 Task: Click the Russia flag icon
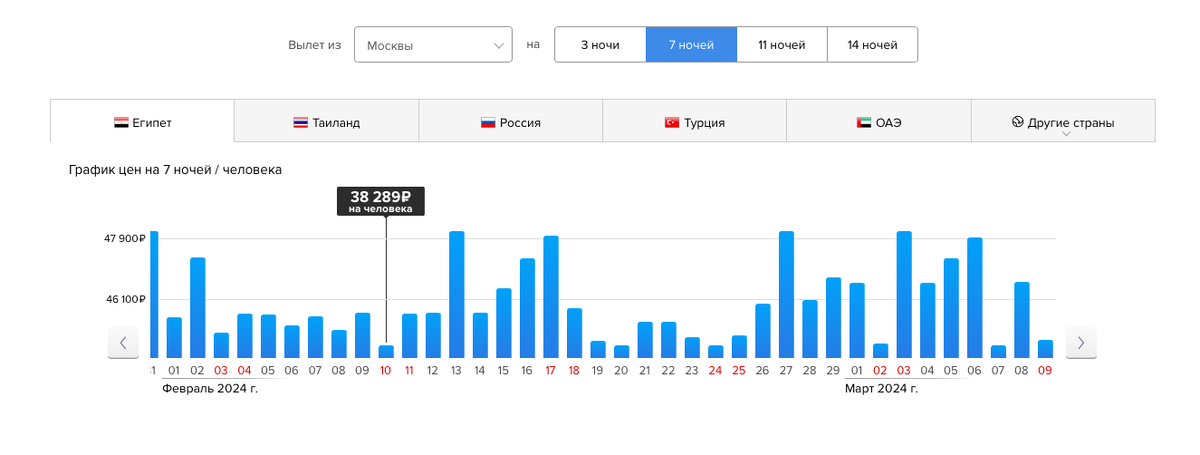[x=488, y=123]
